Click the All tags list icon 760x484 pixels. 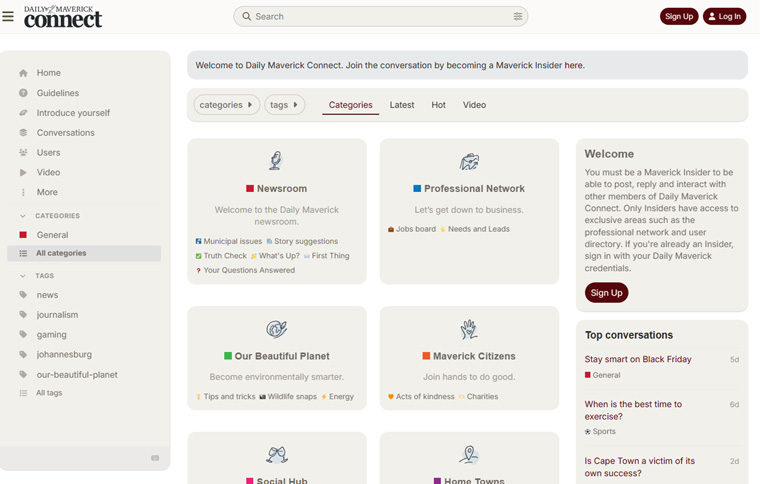23,393
